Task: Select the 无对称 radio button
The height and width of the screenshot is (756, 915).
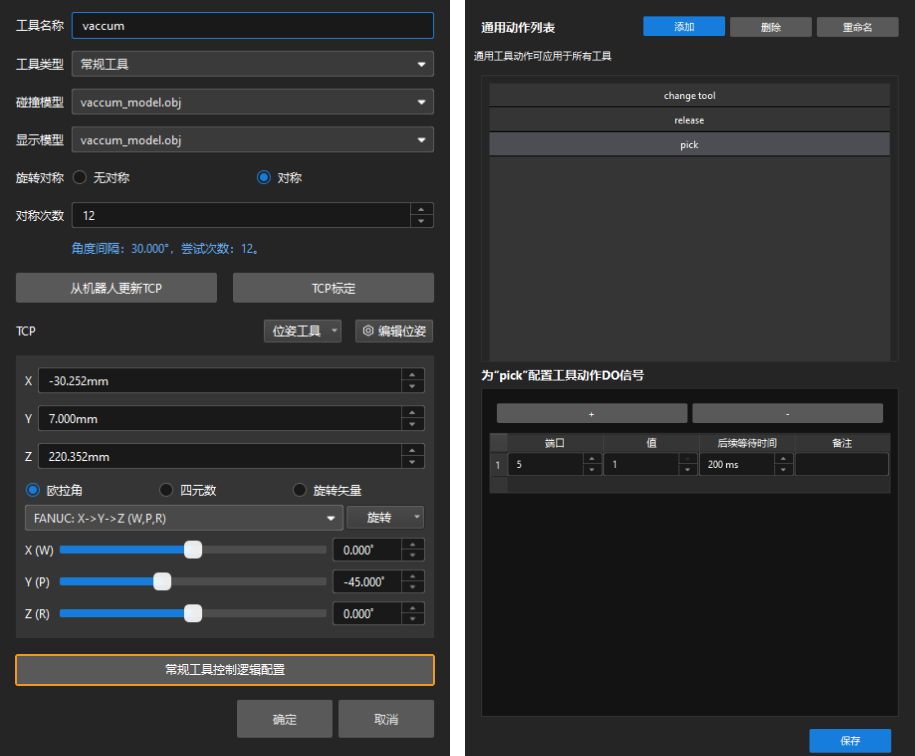Action: [83, 178]
